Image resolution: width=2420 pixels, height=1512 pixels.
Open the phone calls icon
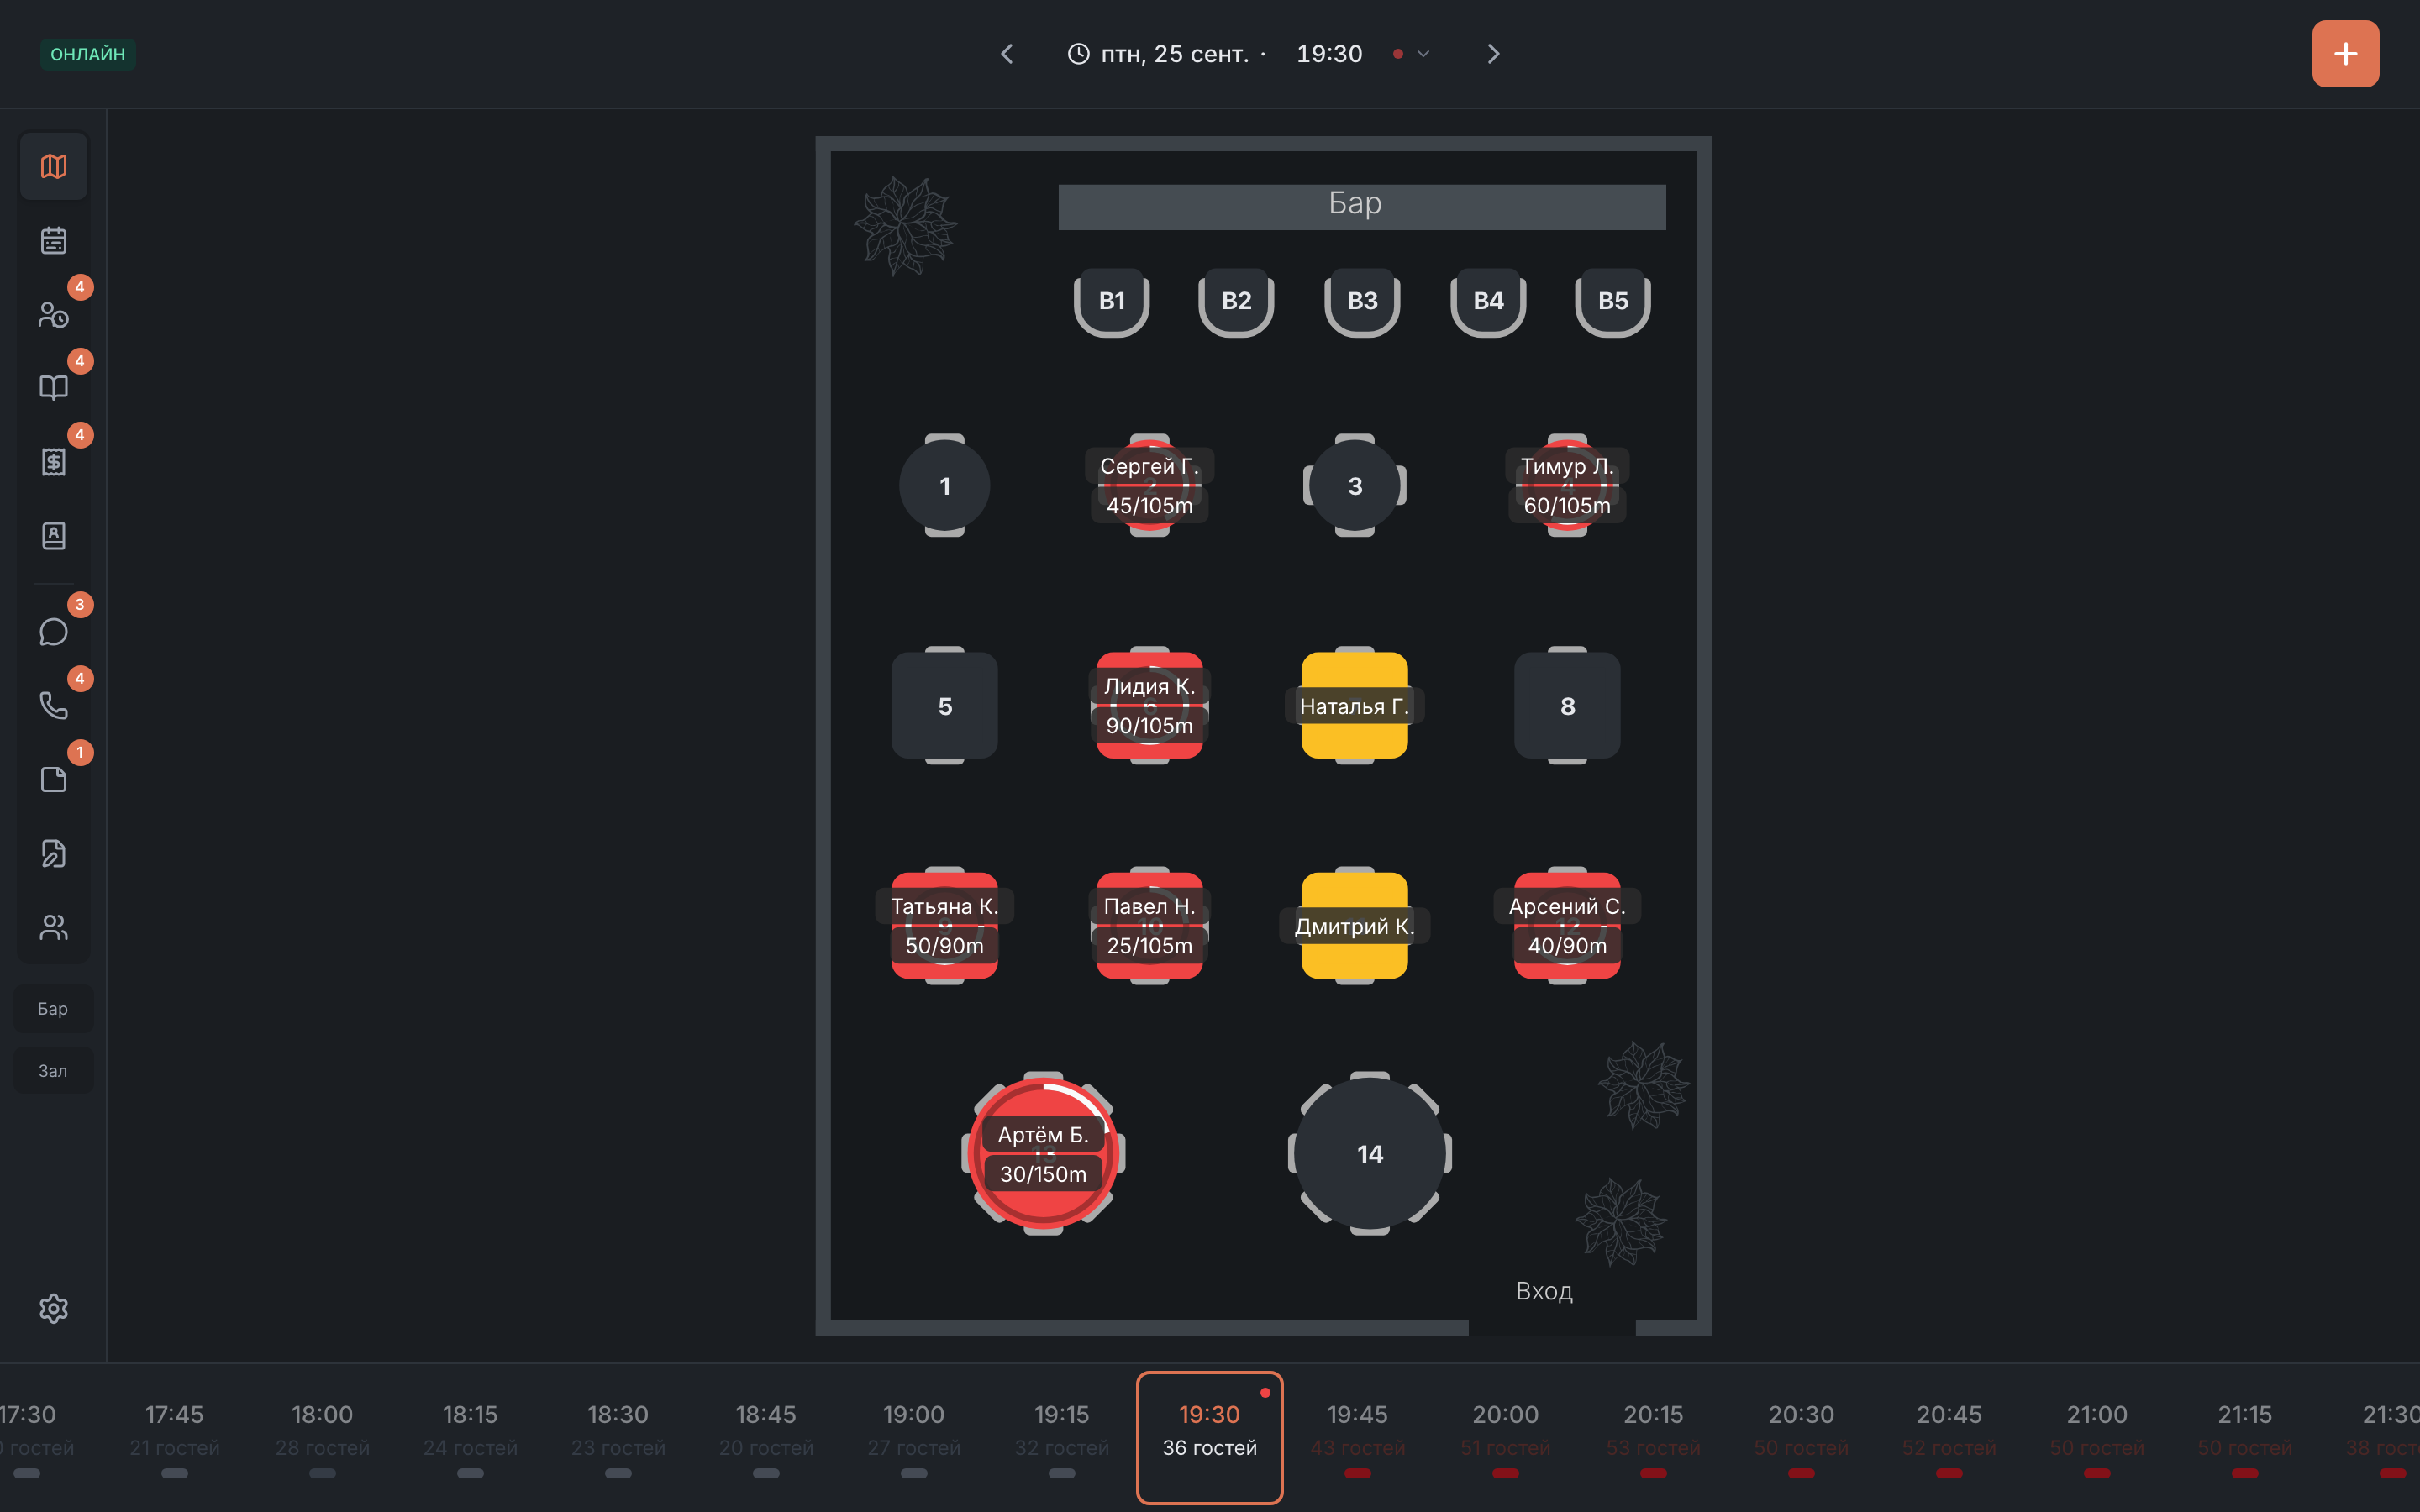[54, 706]
